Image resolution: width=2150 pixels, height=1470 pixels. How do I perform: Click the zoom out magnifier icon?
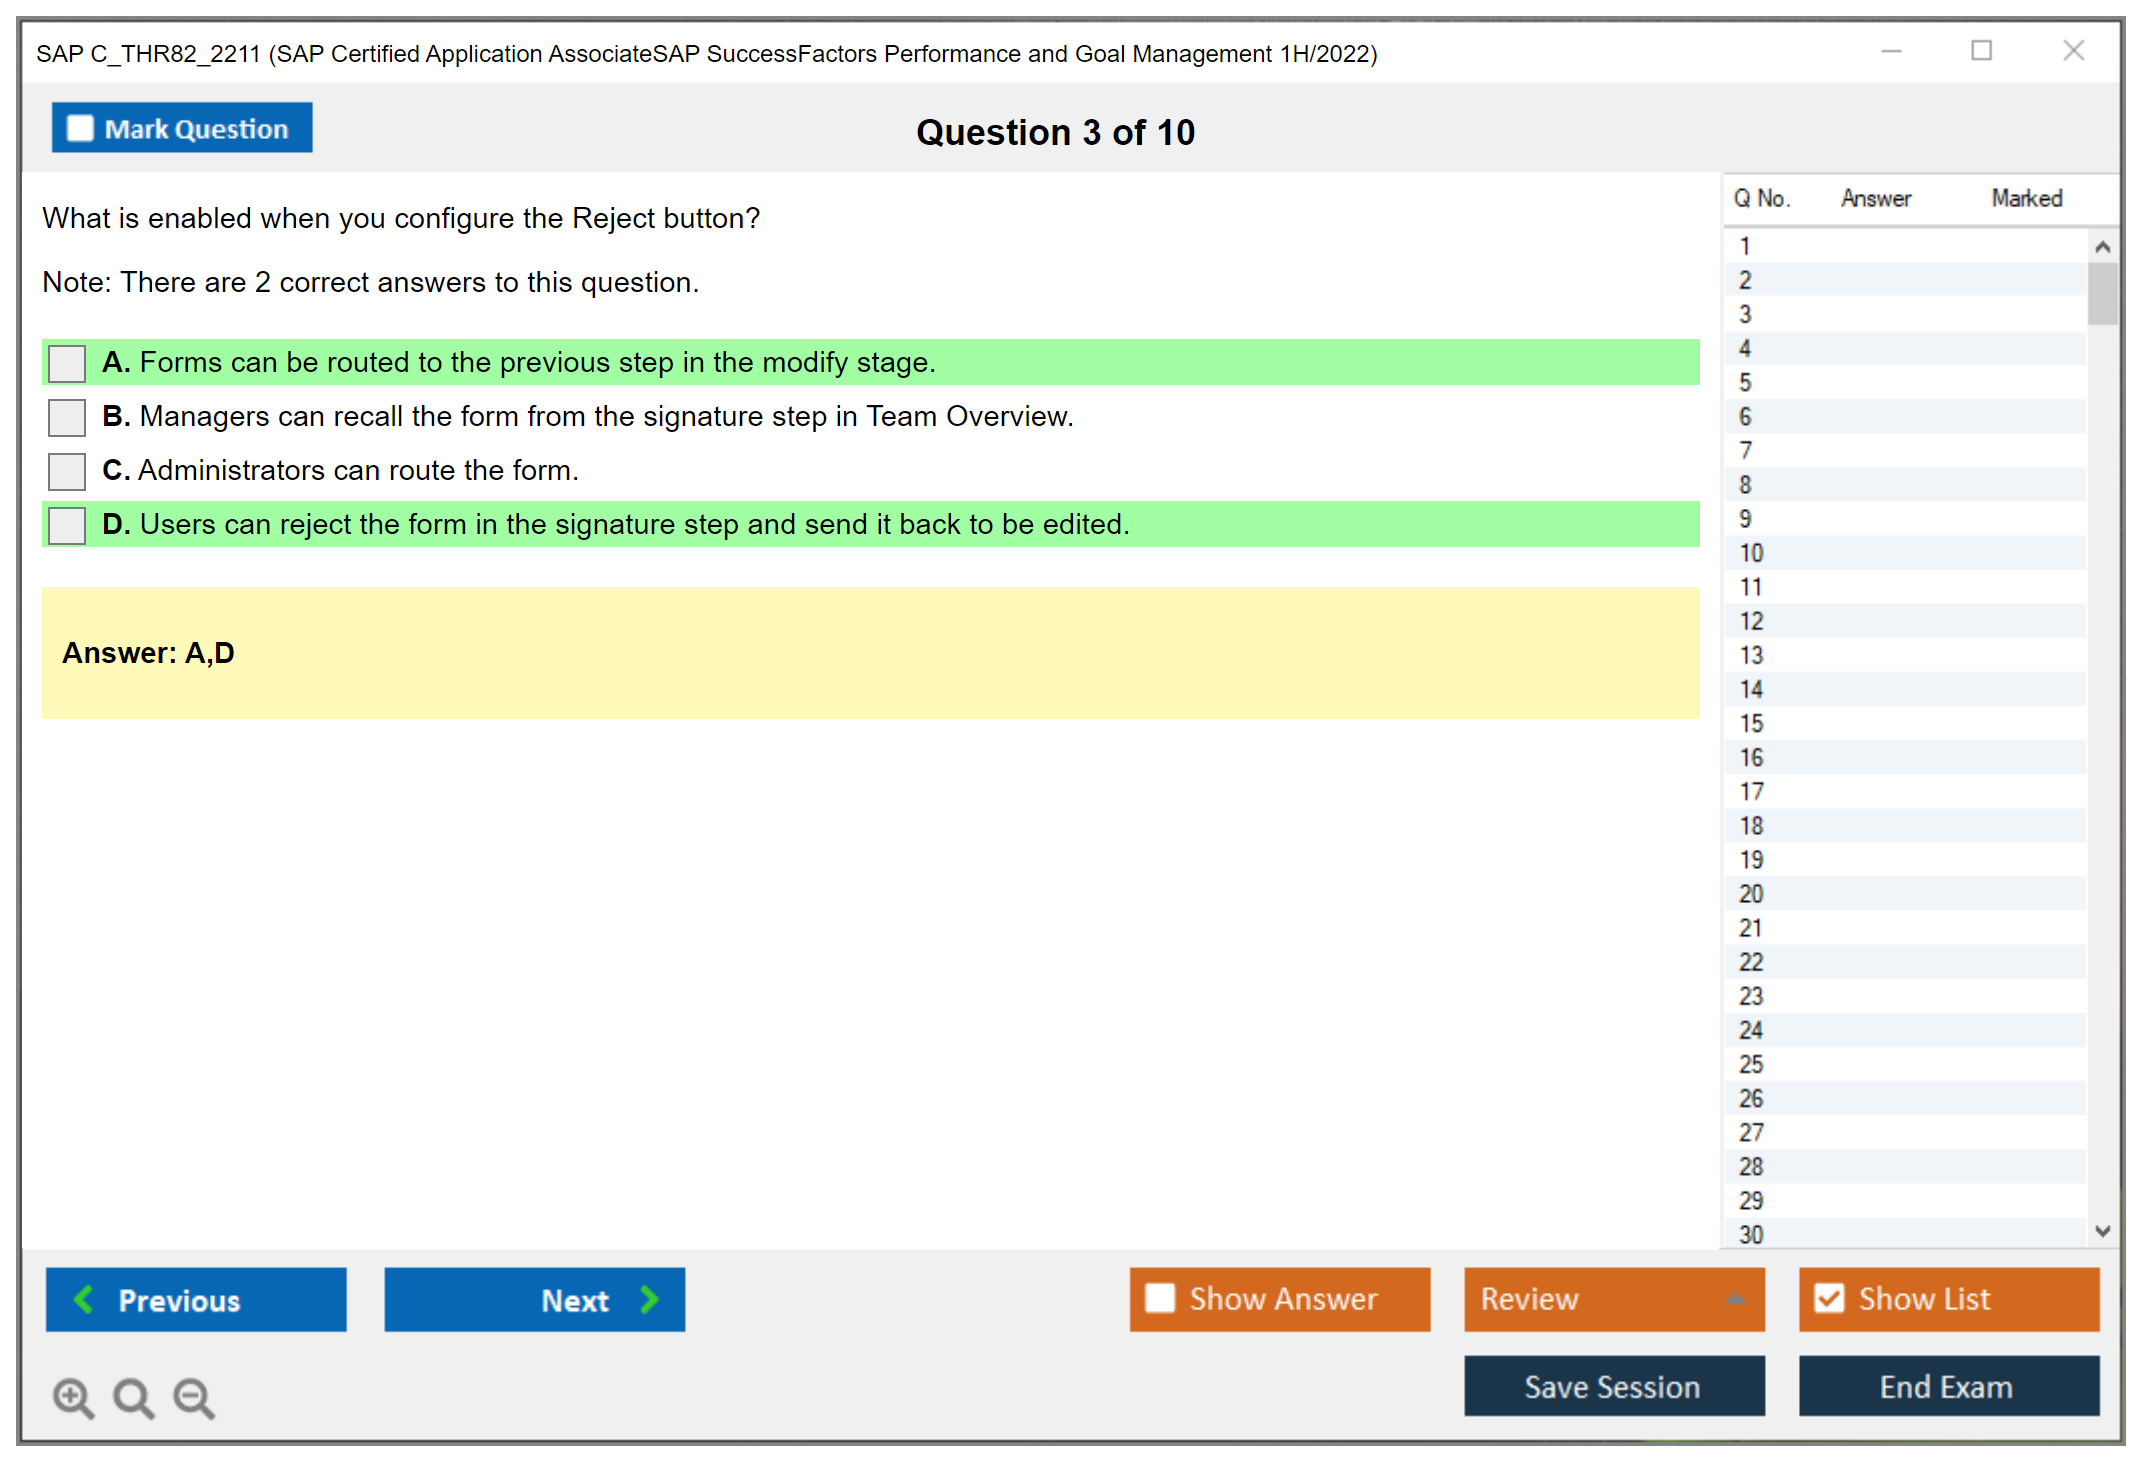click(x=193, y=1396)
